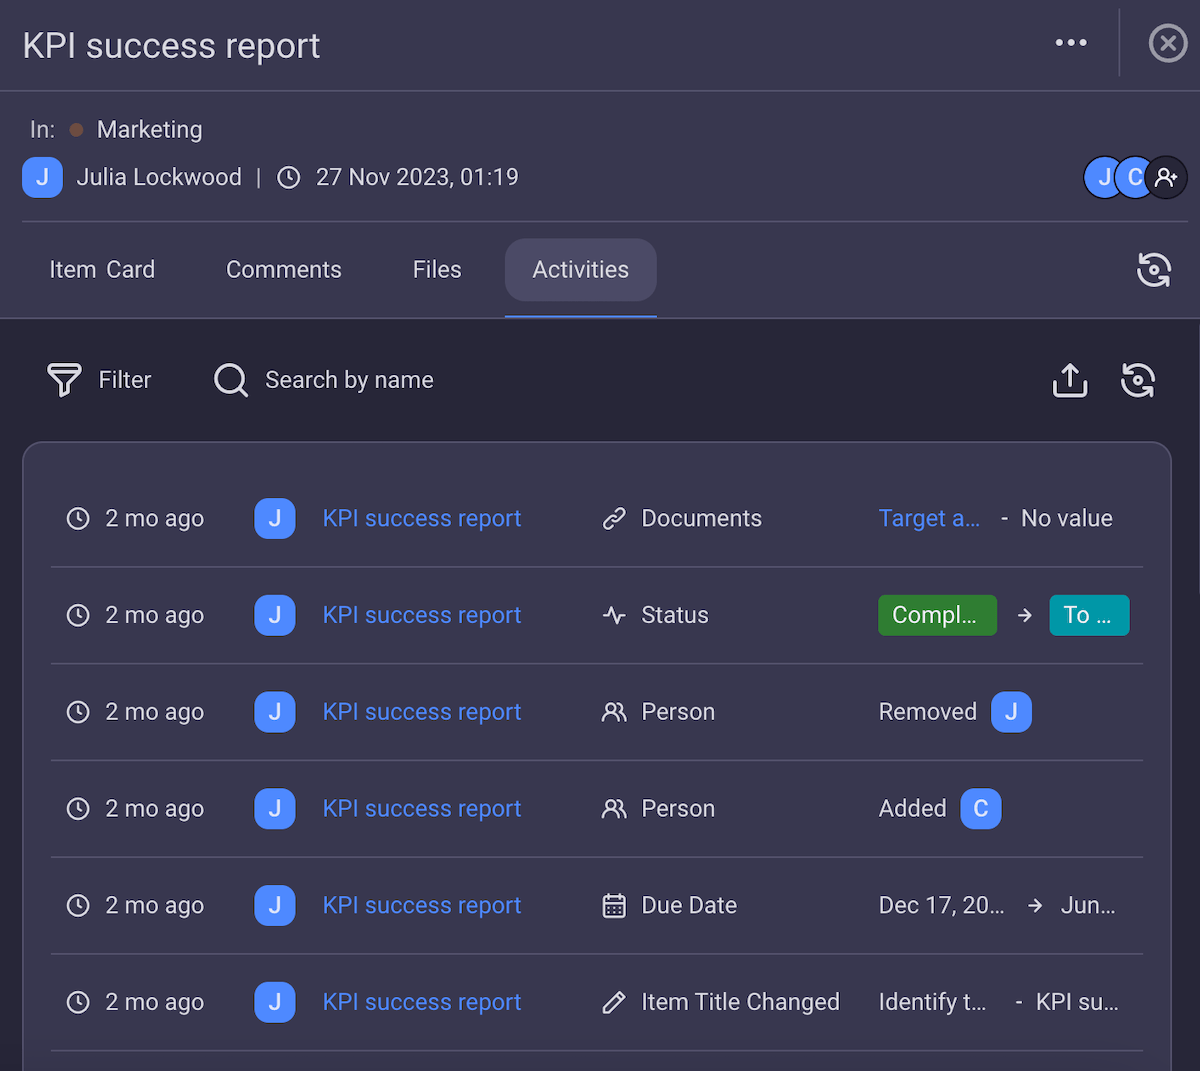1200x1071 pixels.
Task: Close the KPI success report panel
Action: [x=1167, y=43]
